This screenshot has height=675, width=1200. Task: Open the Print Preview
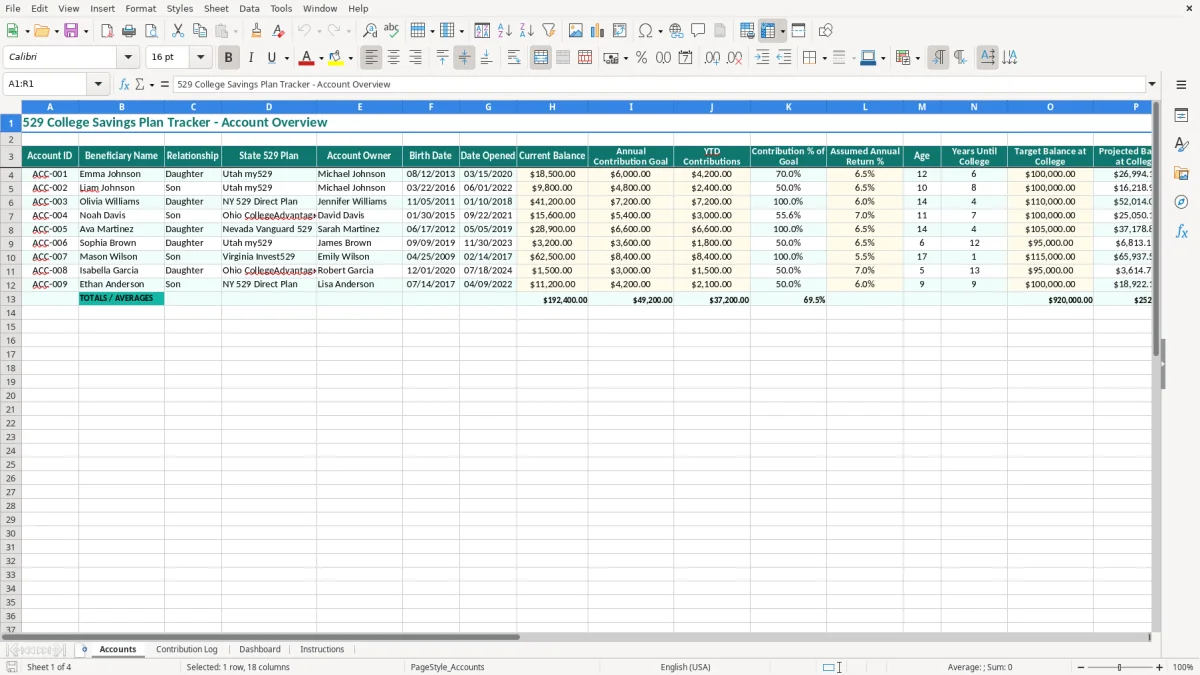click(x=151, y=31)
